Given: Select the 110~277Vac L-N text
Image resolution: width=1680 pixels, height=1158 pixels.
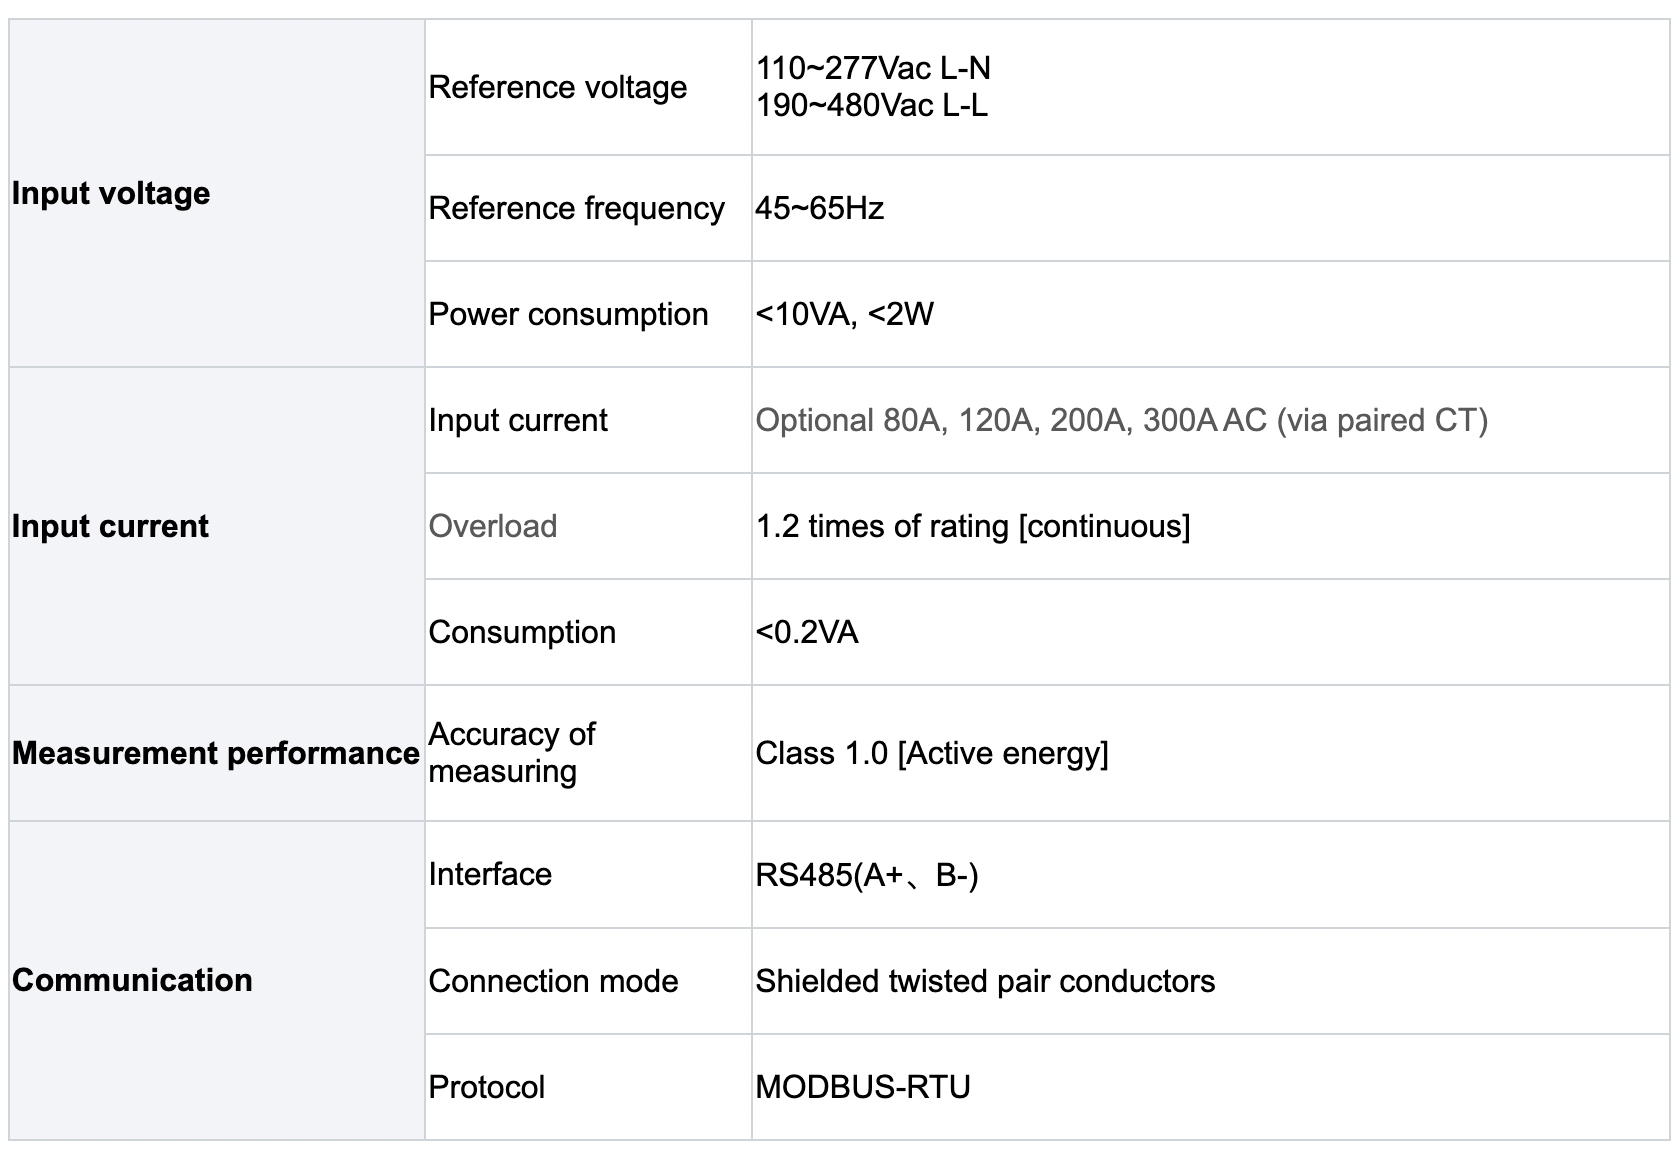Looking at the screenshot, I should [873, 68].
